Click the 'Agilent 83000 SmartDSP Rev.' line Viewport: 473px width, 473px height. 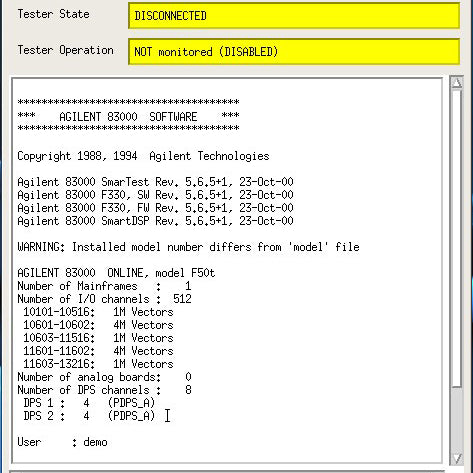(x=155, y=221)
